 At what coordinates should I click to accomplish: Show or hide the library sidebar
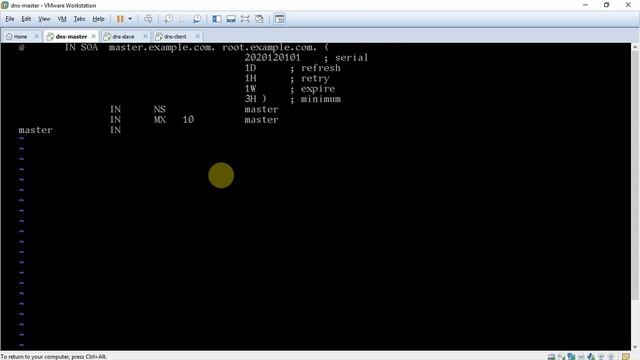pyautogui.click(x=217, y=19)
